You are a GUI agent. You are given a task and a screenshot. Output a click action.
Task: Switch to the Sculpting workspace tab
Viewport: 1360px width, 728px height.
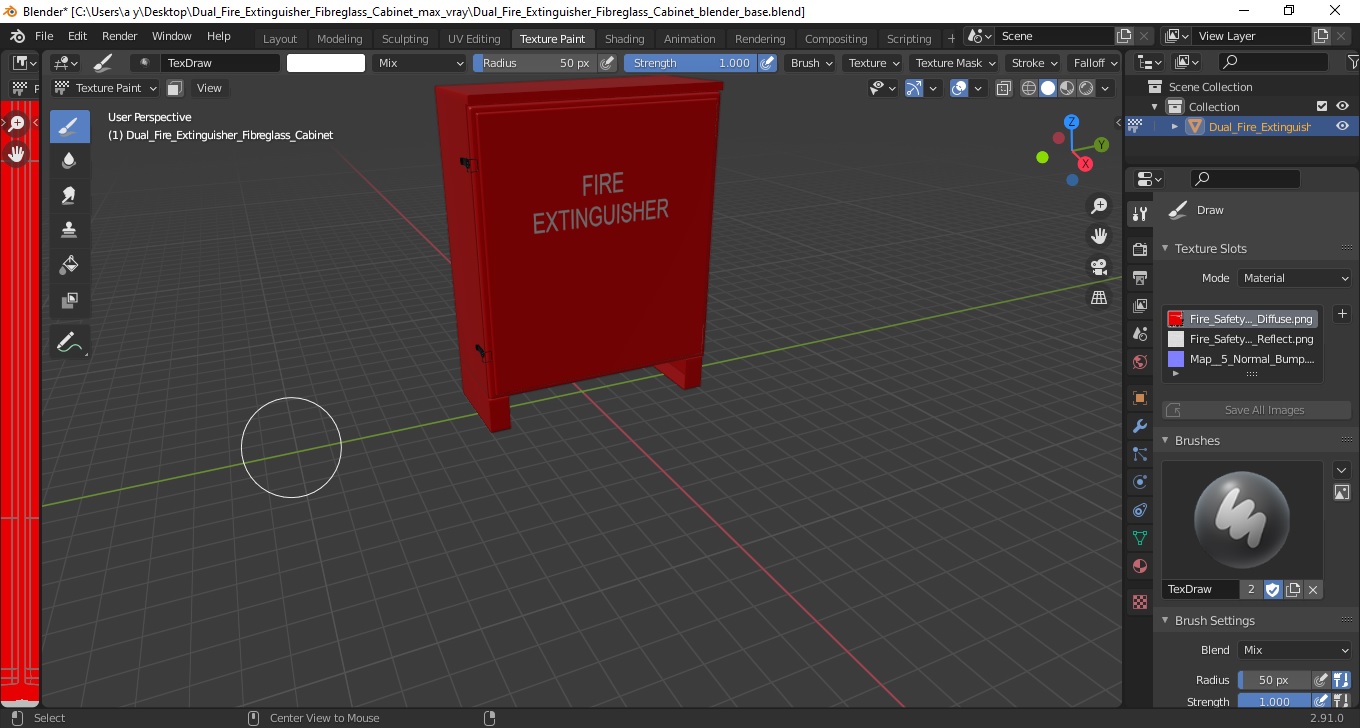(405, 39)
